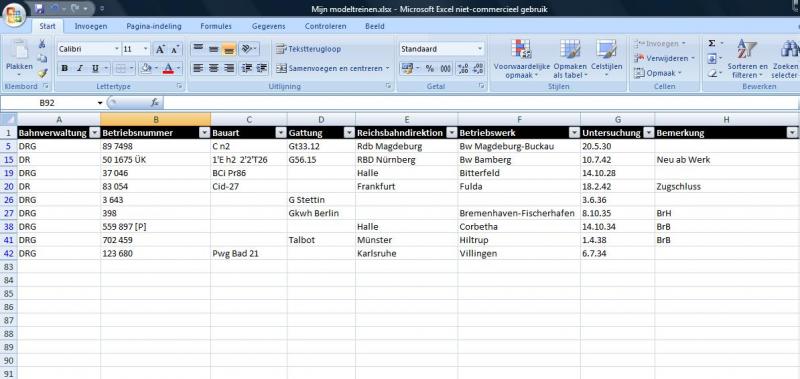The image size is (800, 379).
Task: Select column B header
Action: coord(156,119)
